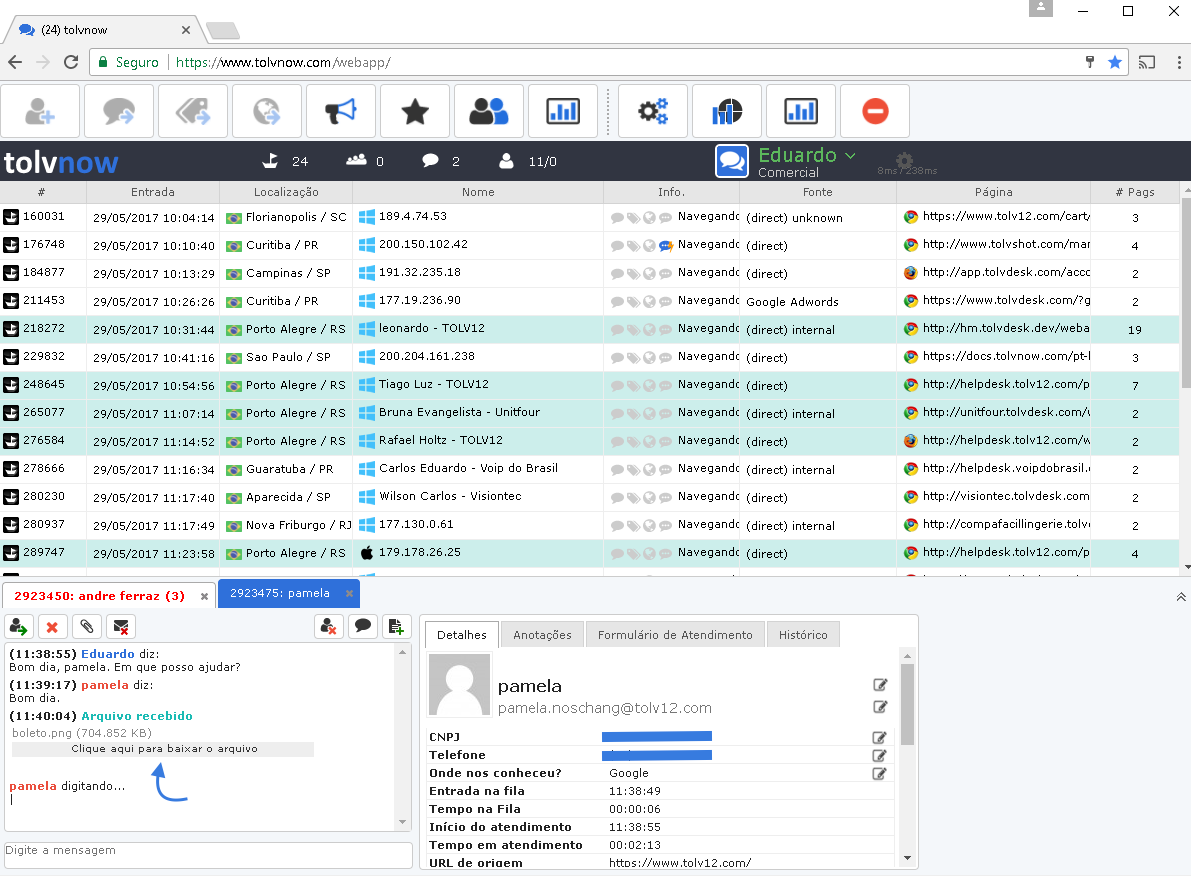The height and width of the screenshot is (876, 1191).
Task: Open the Detalhes tab
Action: (462, 635)
